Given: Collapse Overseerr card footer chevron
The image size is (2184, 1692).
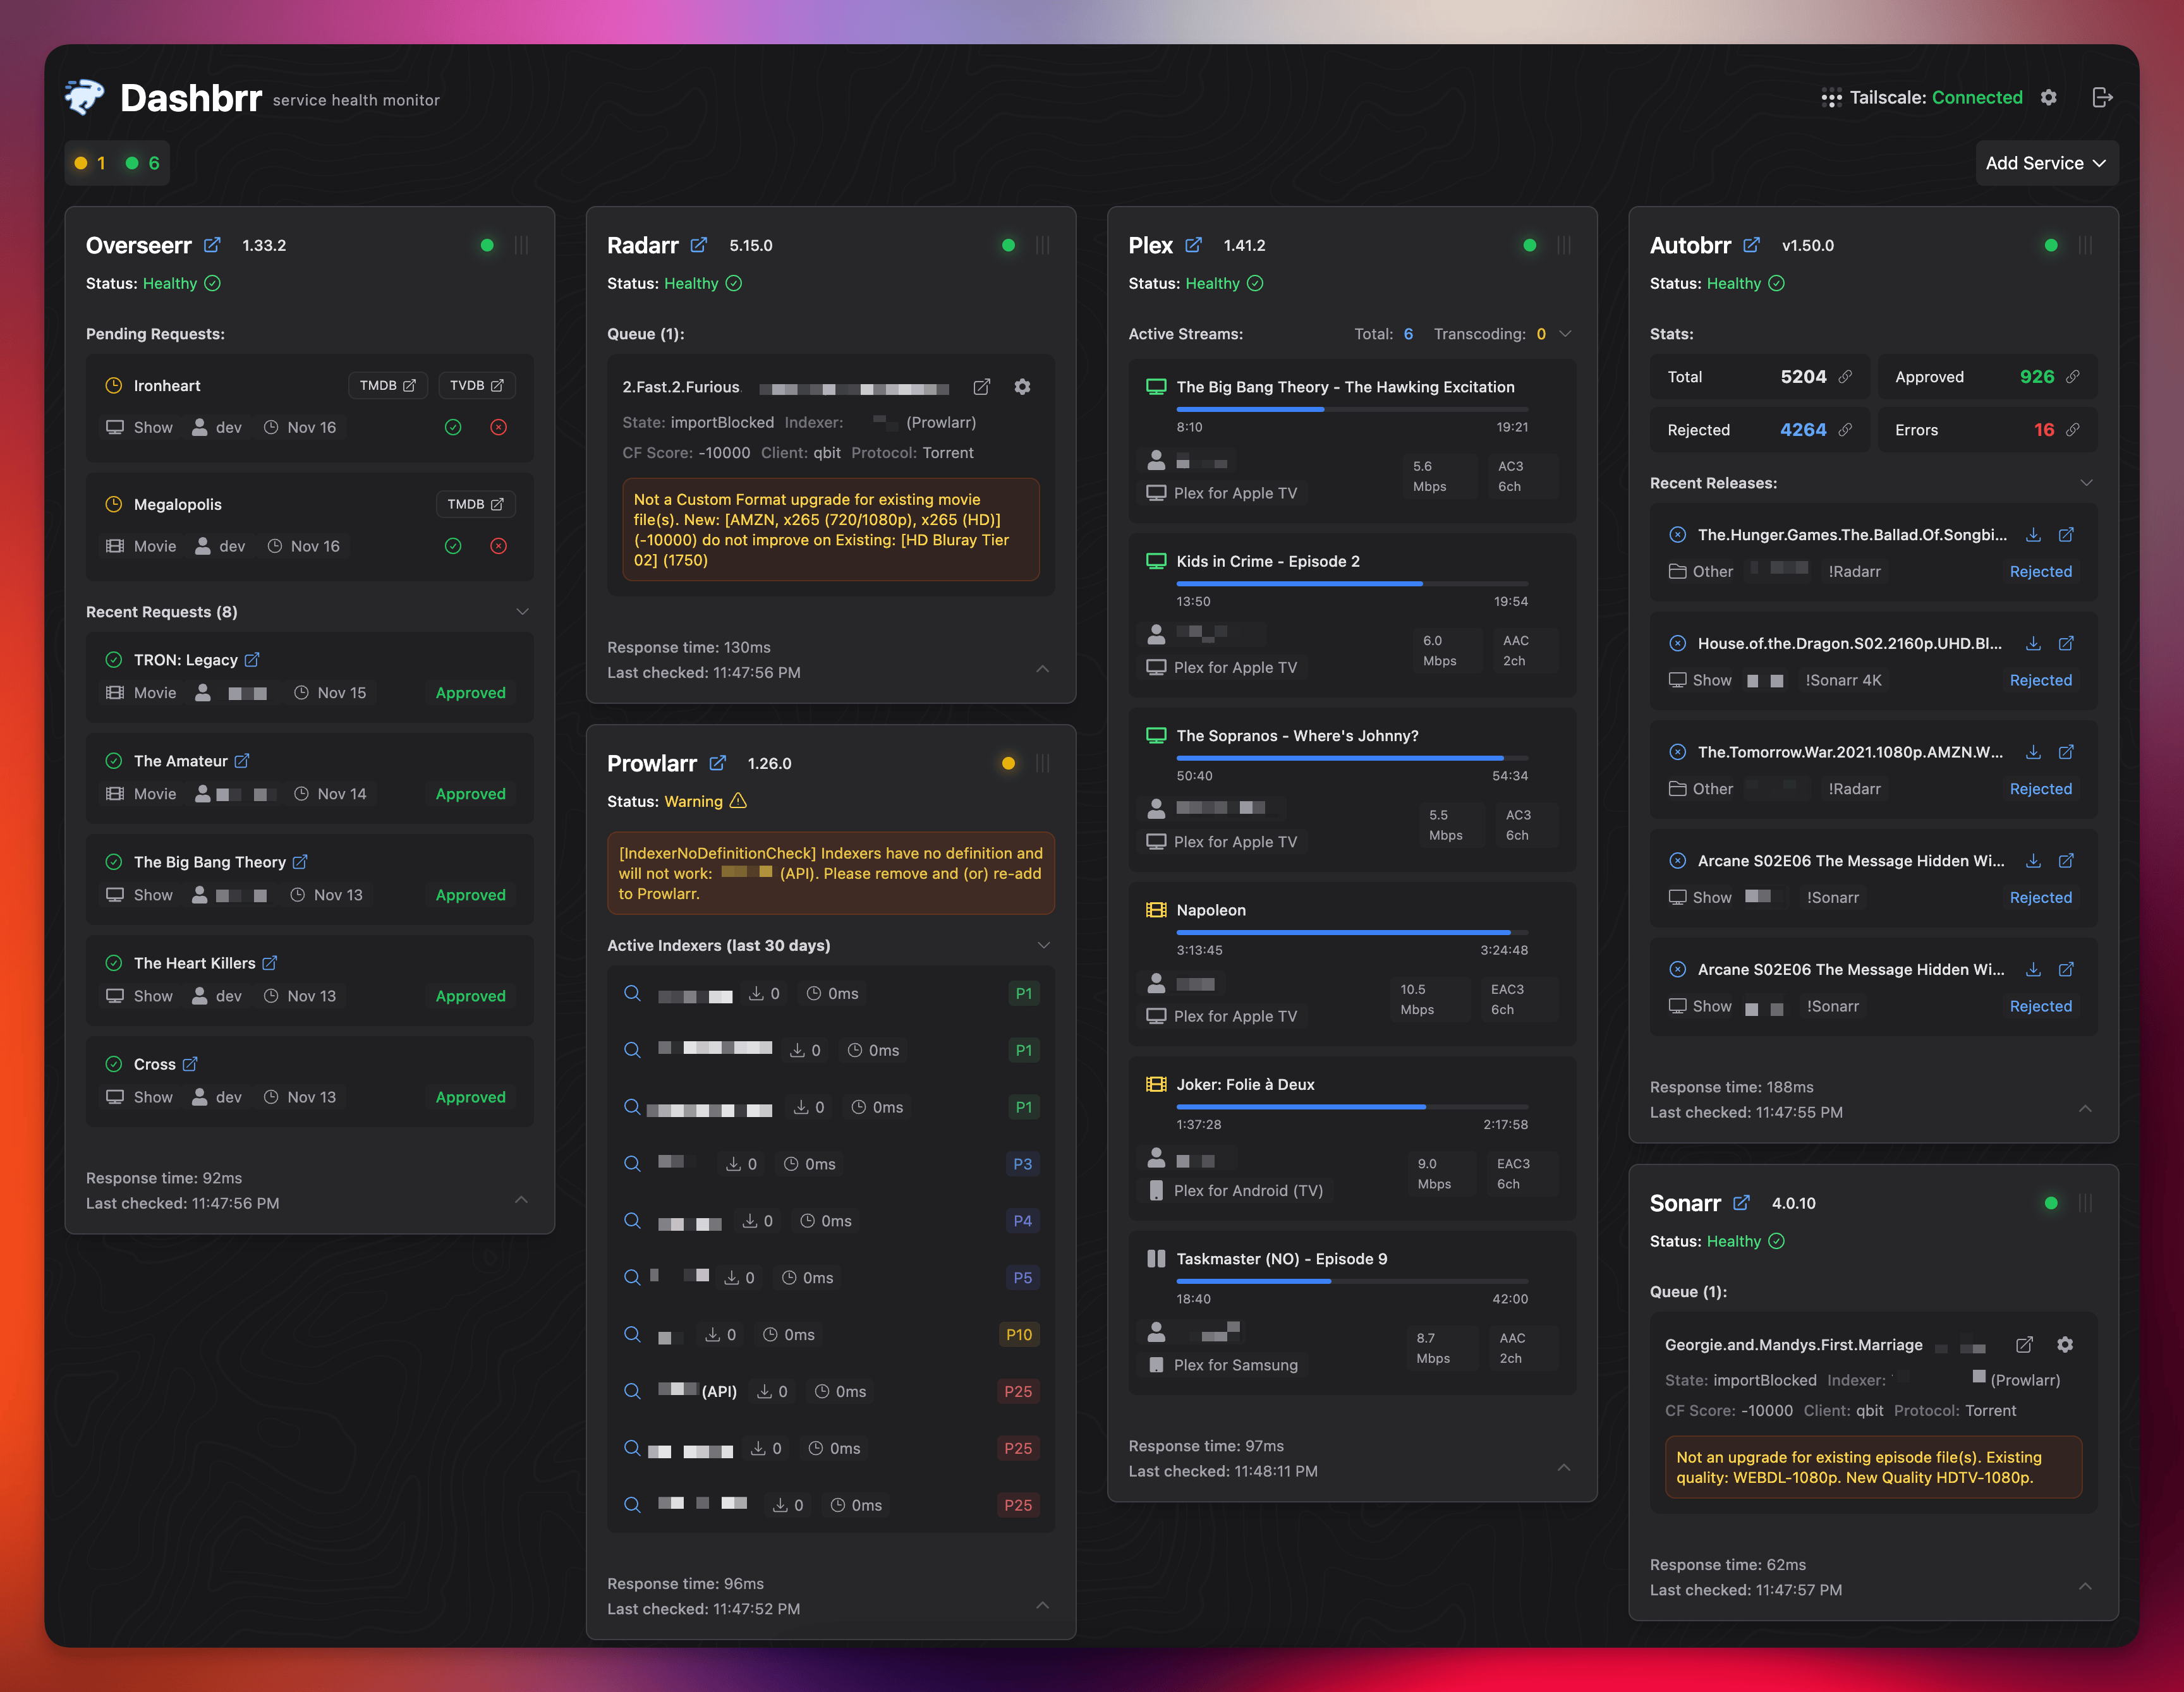Looking at the screenshot, I should 521,1199.
